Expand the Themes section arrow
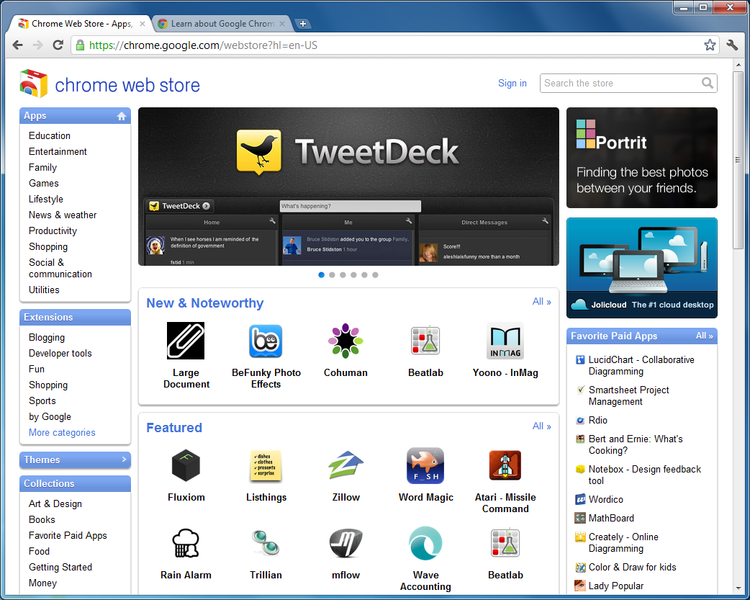750x600 pixels. point(124,459)
